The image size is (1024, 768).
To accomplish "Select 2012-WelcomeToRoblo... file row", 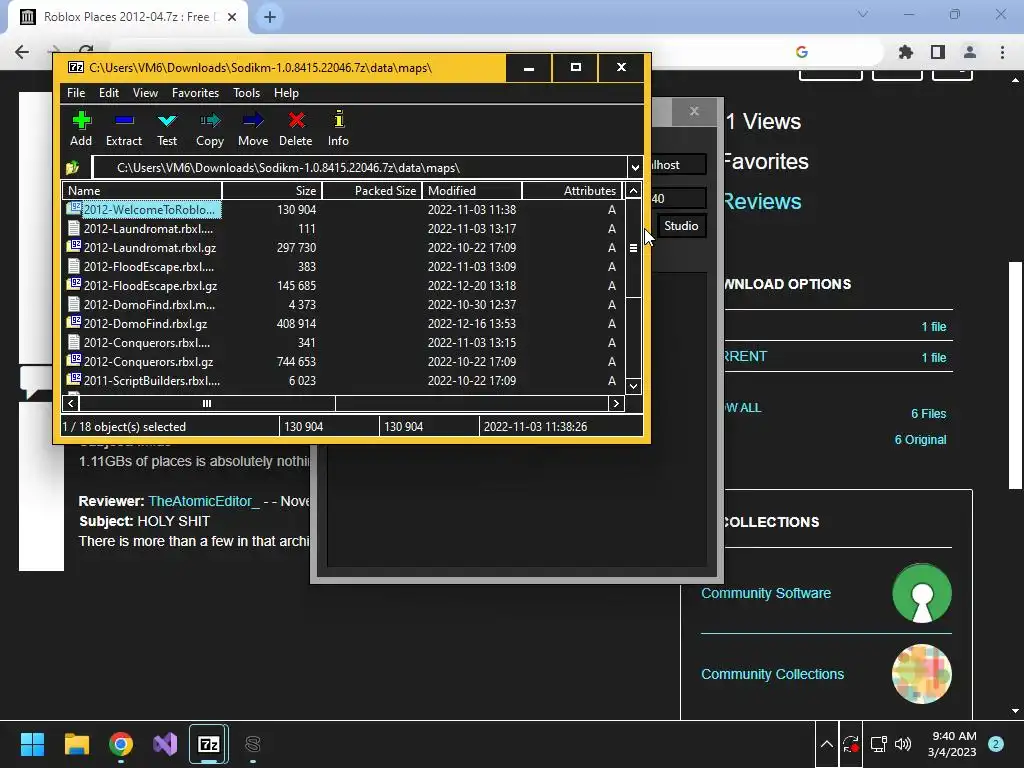I will pyautogui.click(x=342, y=210).
